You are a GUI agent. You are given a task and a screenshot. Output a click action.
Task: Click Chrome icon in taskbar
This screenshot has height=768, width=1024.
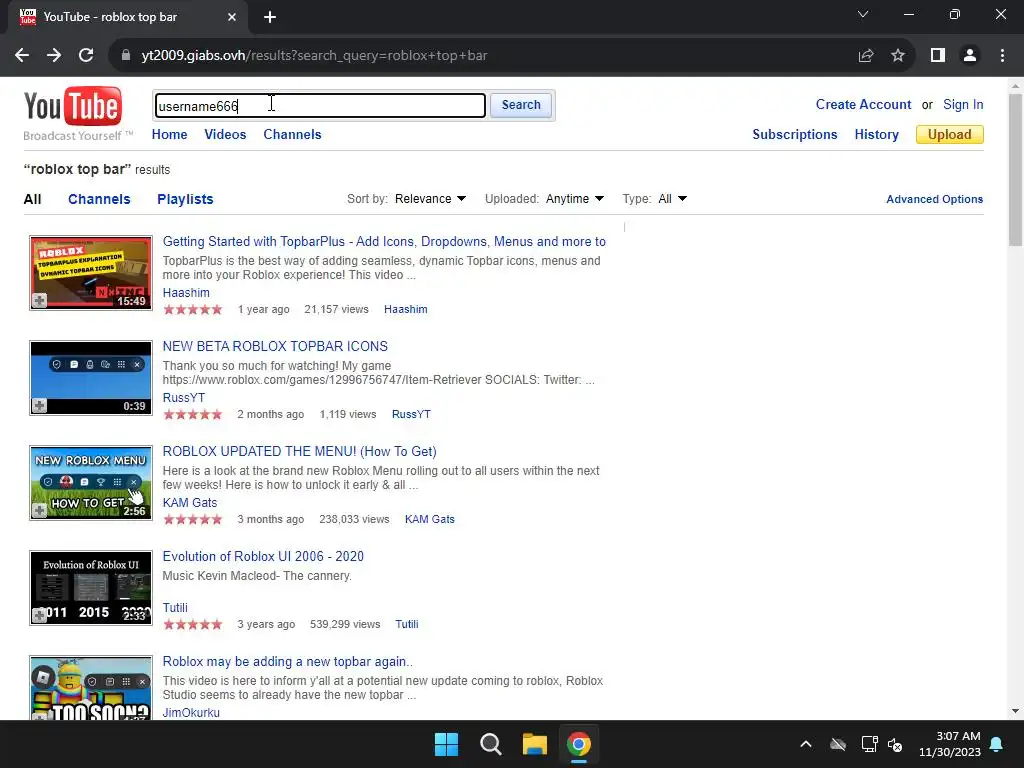tap(579, 744)
